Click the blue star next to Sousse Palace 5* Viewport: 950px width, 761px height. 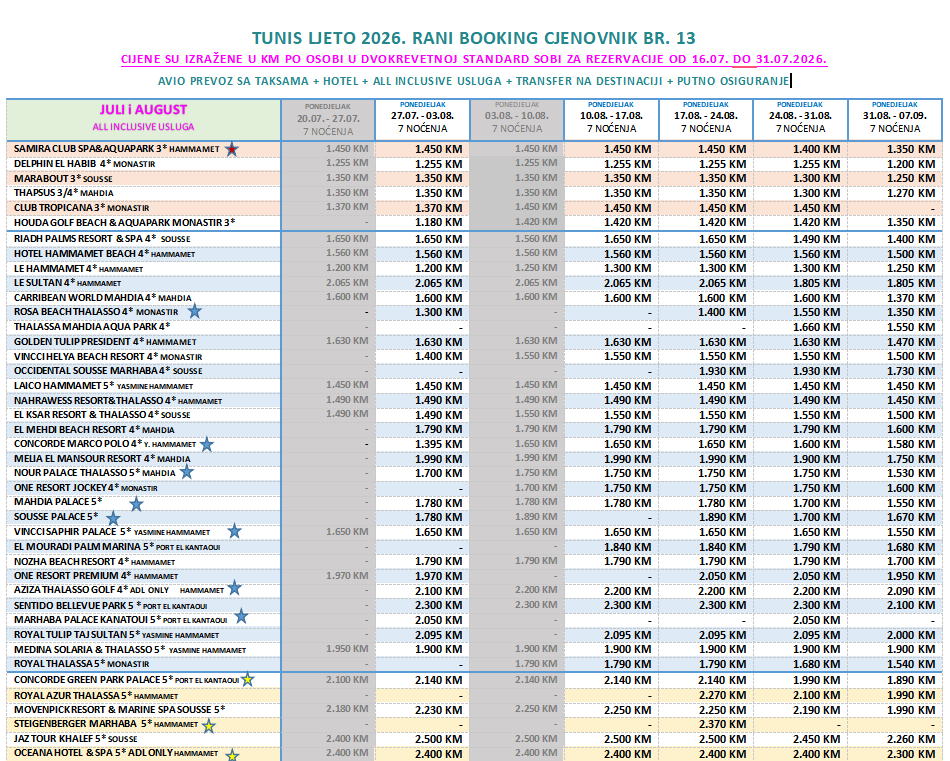pyautogui.click(x=113, y=518)
